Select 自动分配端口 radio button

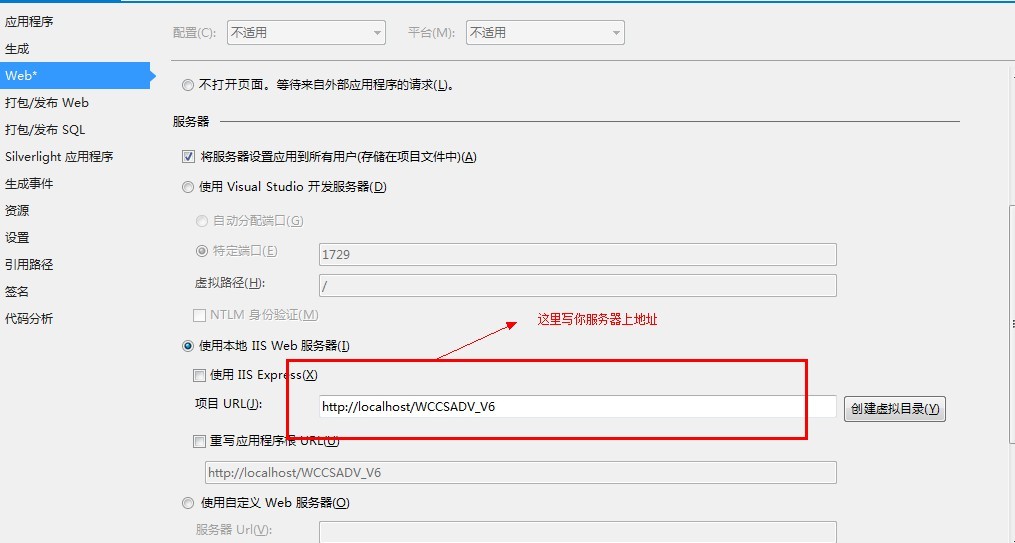202,221
